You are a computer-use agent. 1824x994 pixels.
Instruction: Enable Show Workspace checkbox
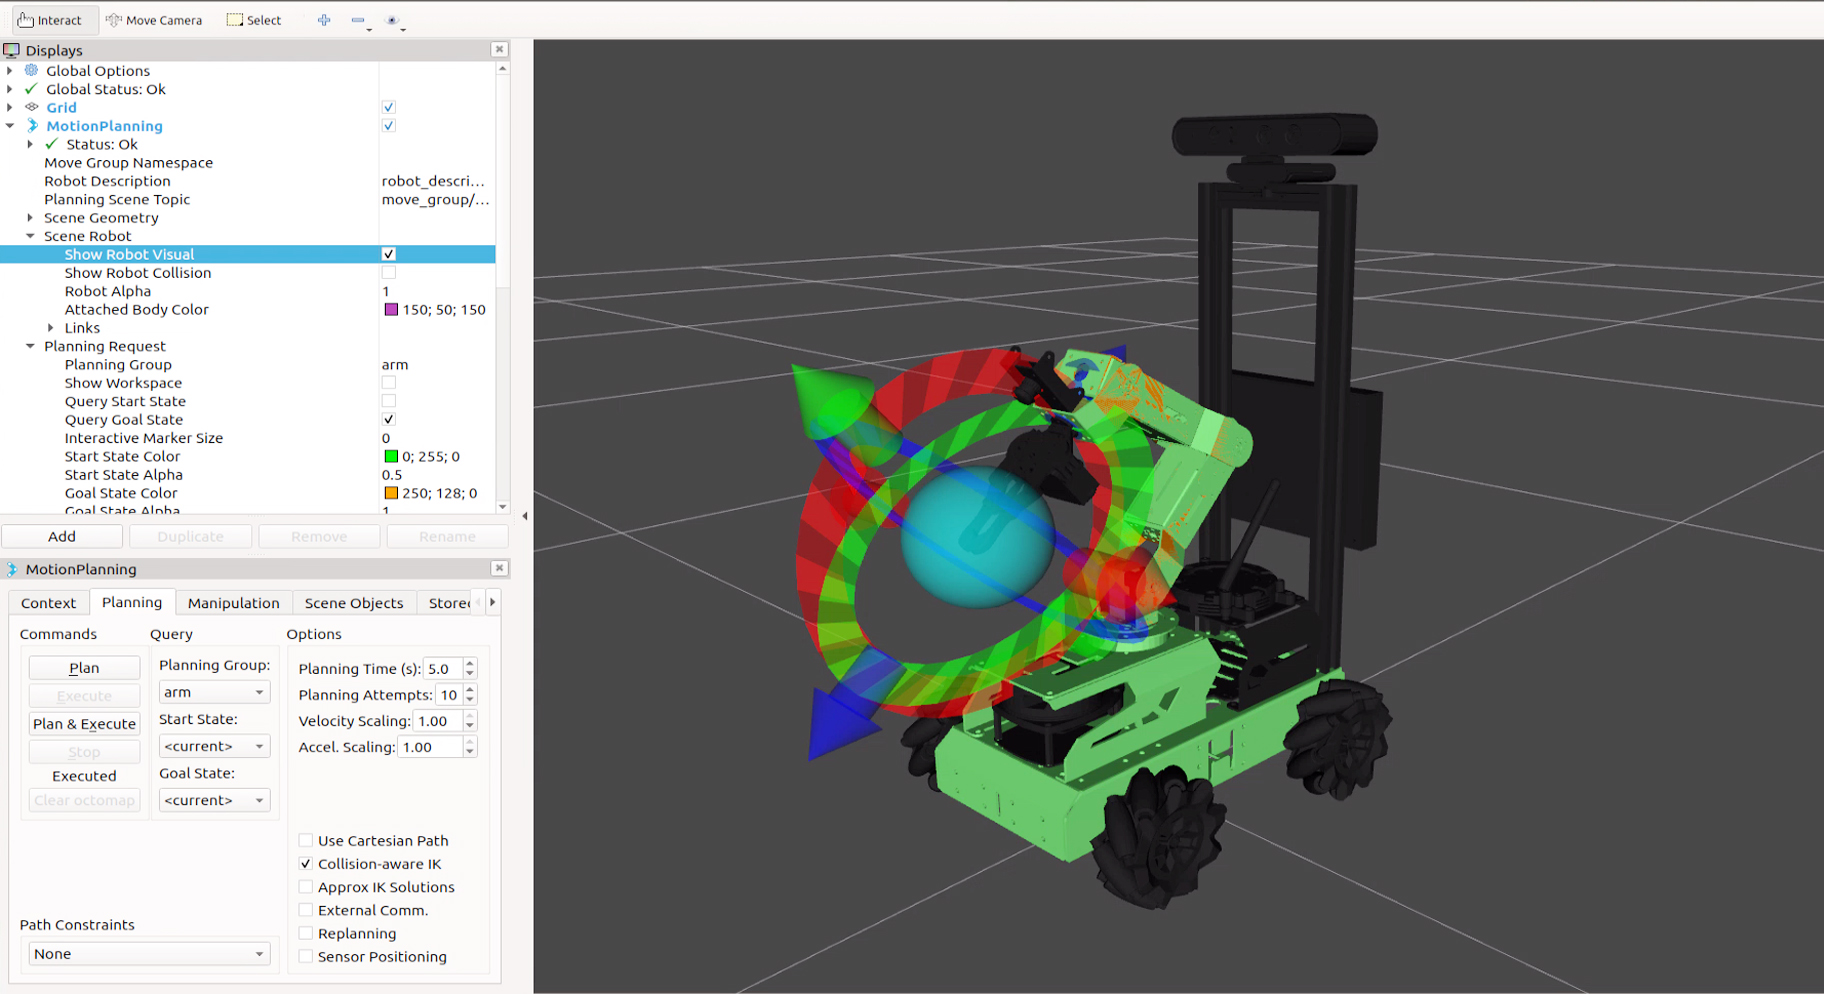click(389, 382)
